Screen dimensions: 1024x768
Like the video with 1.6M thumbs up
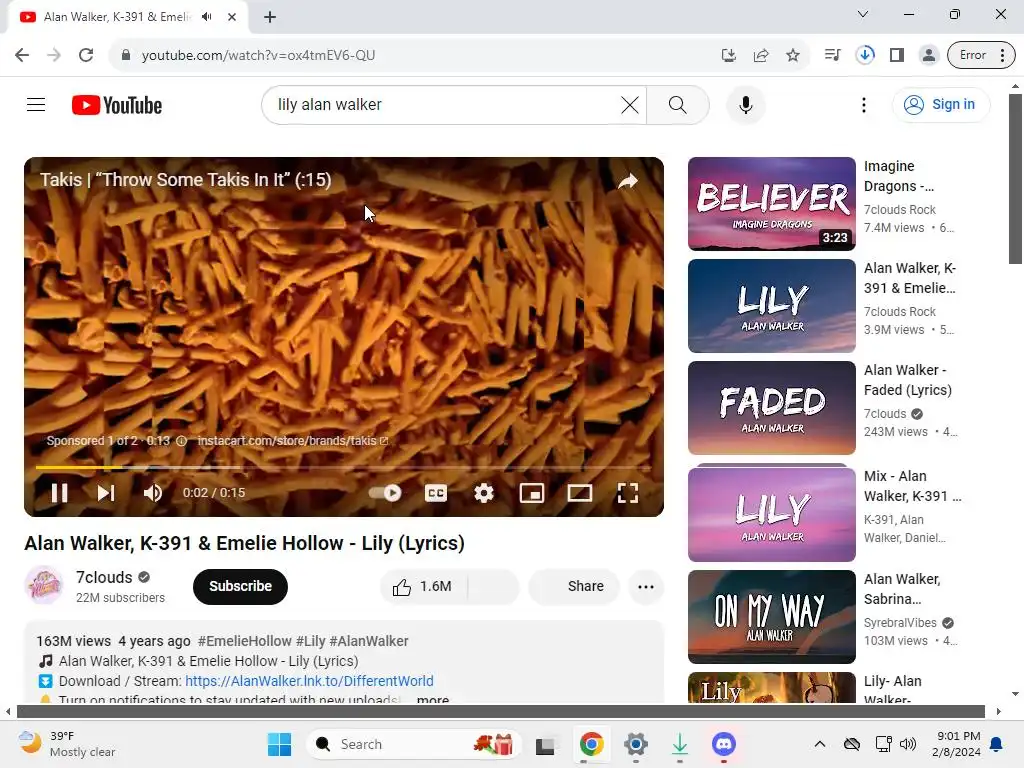[423, 586]
